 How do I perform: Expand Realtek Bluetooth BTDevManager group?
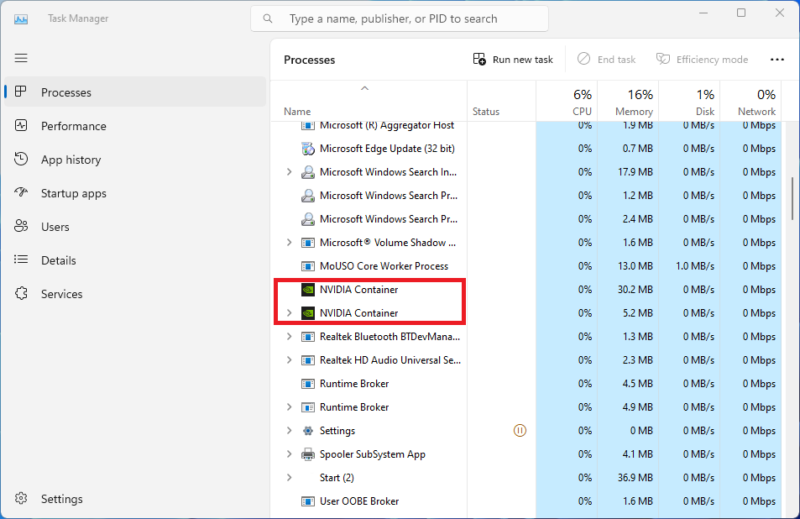[289, 336]
